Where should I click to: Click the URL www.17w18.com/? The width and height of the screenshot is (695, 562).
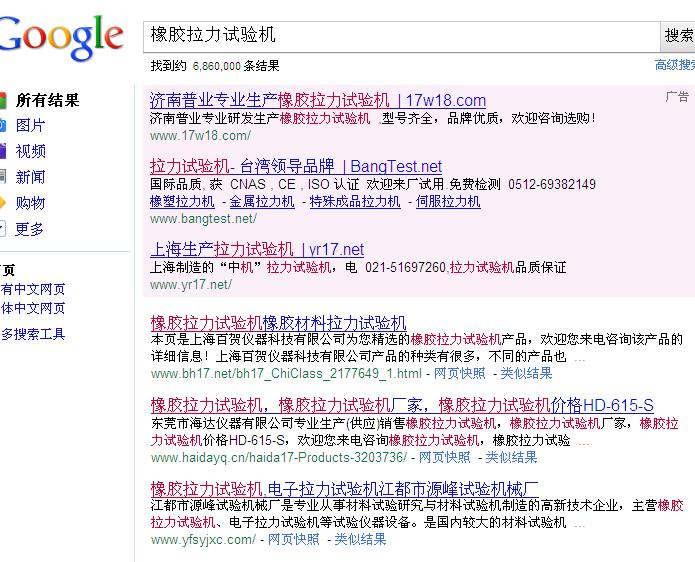(200, 136)
